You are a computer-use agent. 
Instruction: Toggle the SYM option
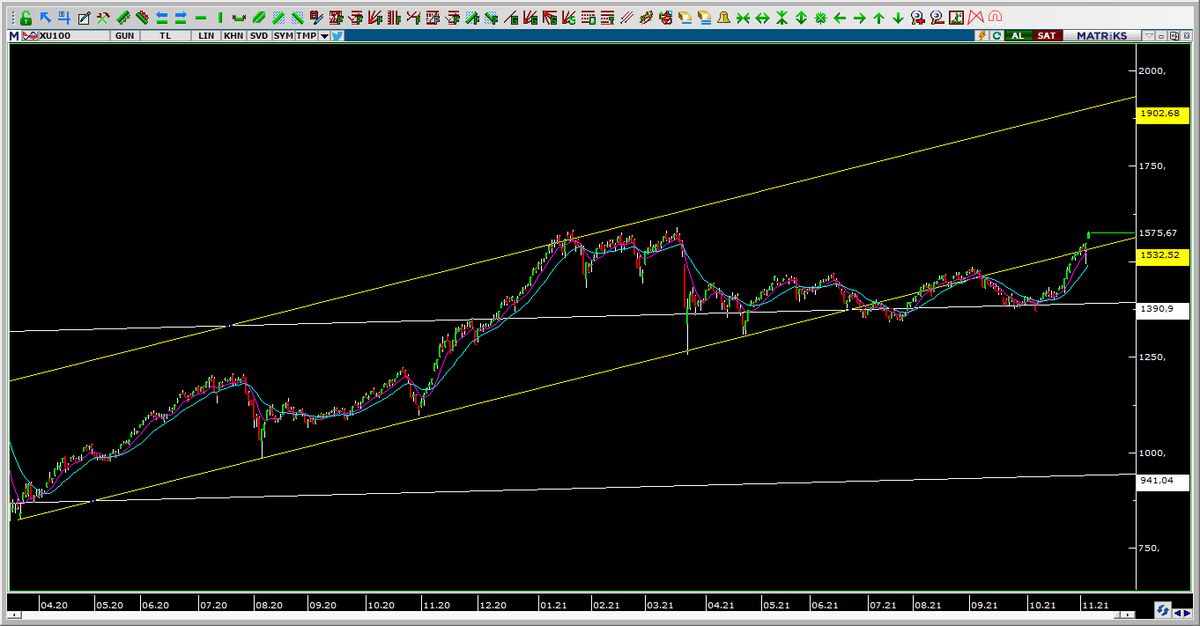[x=283, y=36]
